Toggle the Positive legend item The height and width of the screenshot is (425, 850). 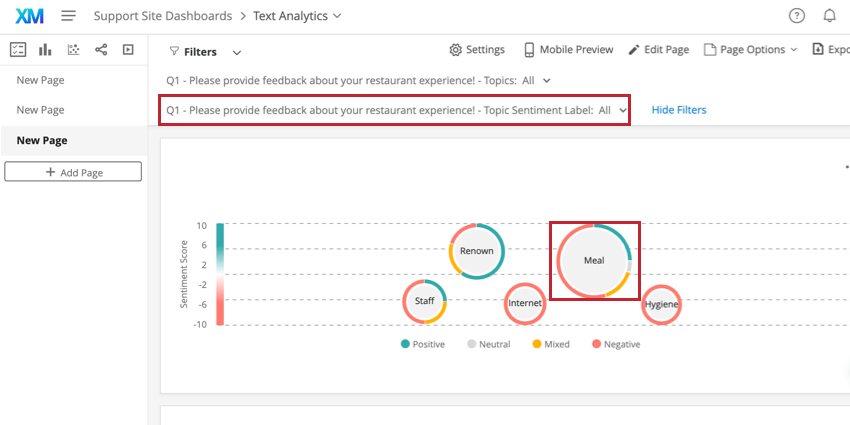[x=423, y=344]
